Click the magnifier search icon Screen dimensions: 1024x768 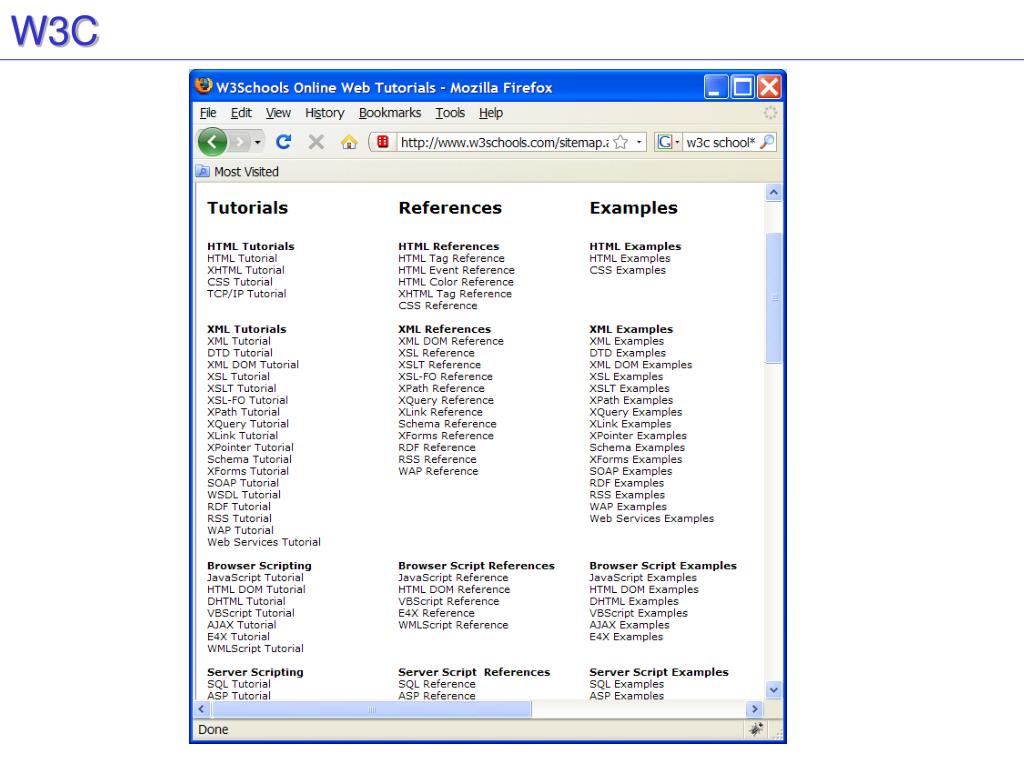pyautogui.click(x=767, y=142)
